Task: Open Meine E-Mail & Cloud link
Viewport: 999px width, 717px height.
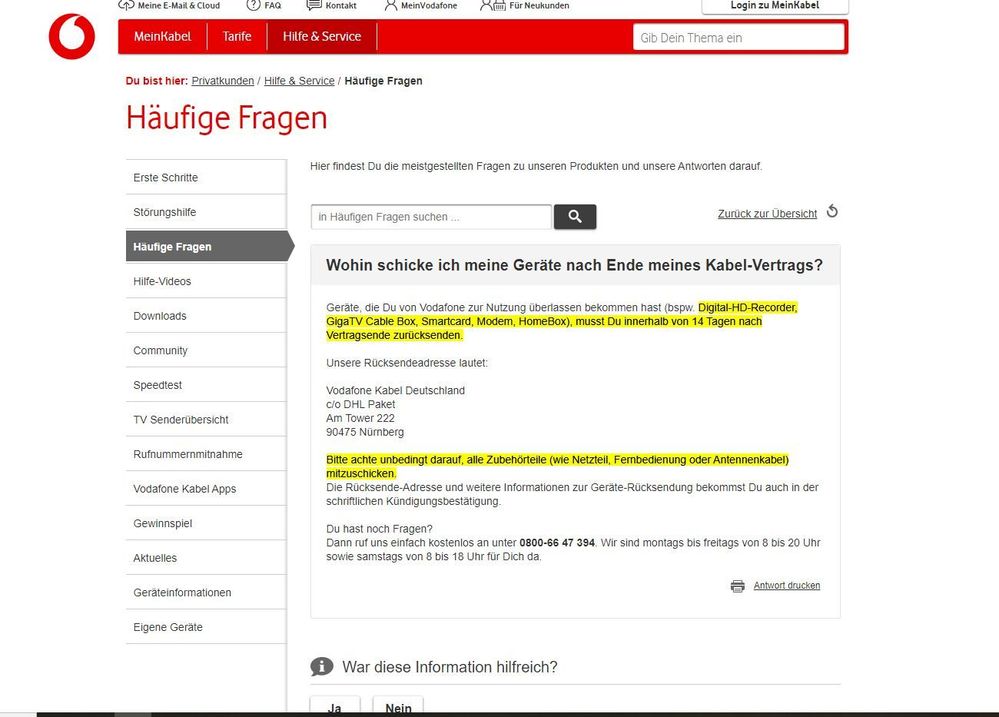Action: 169,5
